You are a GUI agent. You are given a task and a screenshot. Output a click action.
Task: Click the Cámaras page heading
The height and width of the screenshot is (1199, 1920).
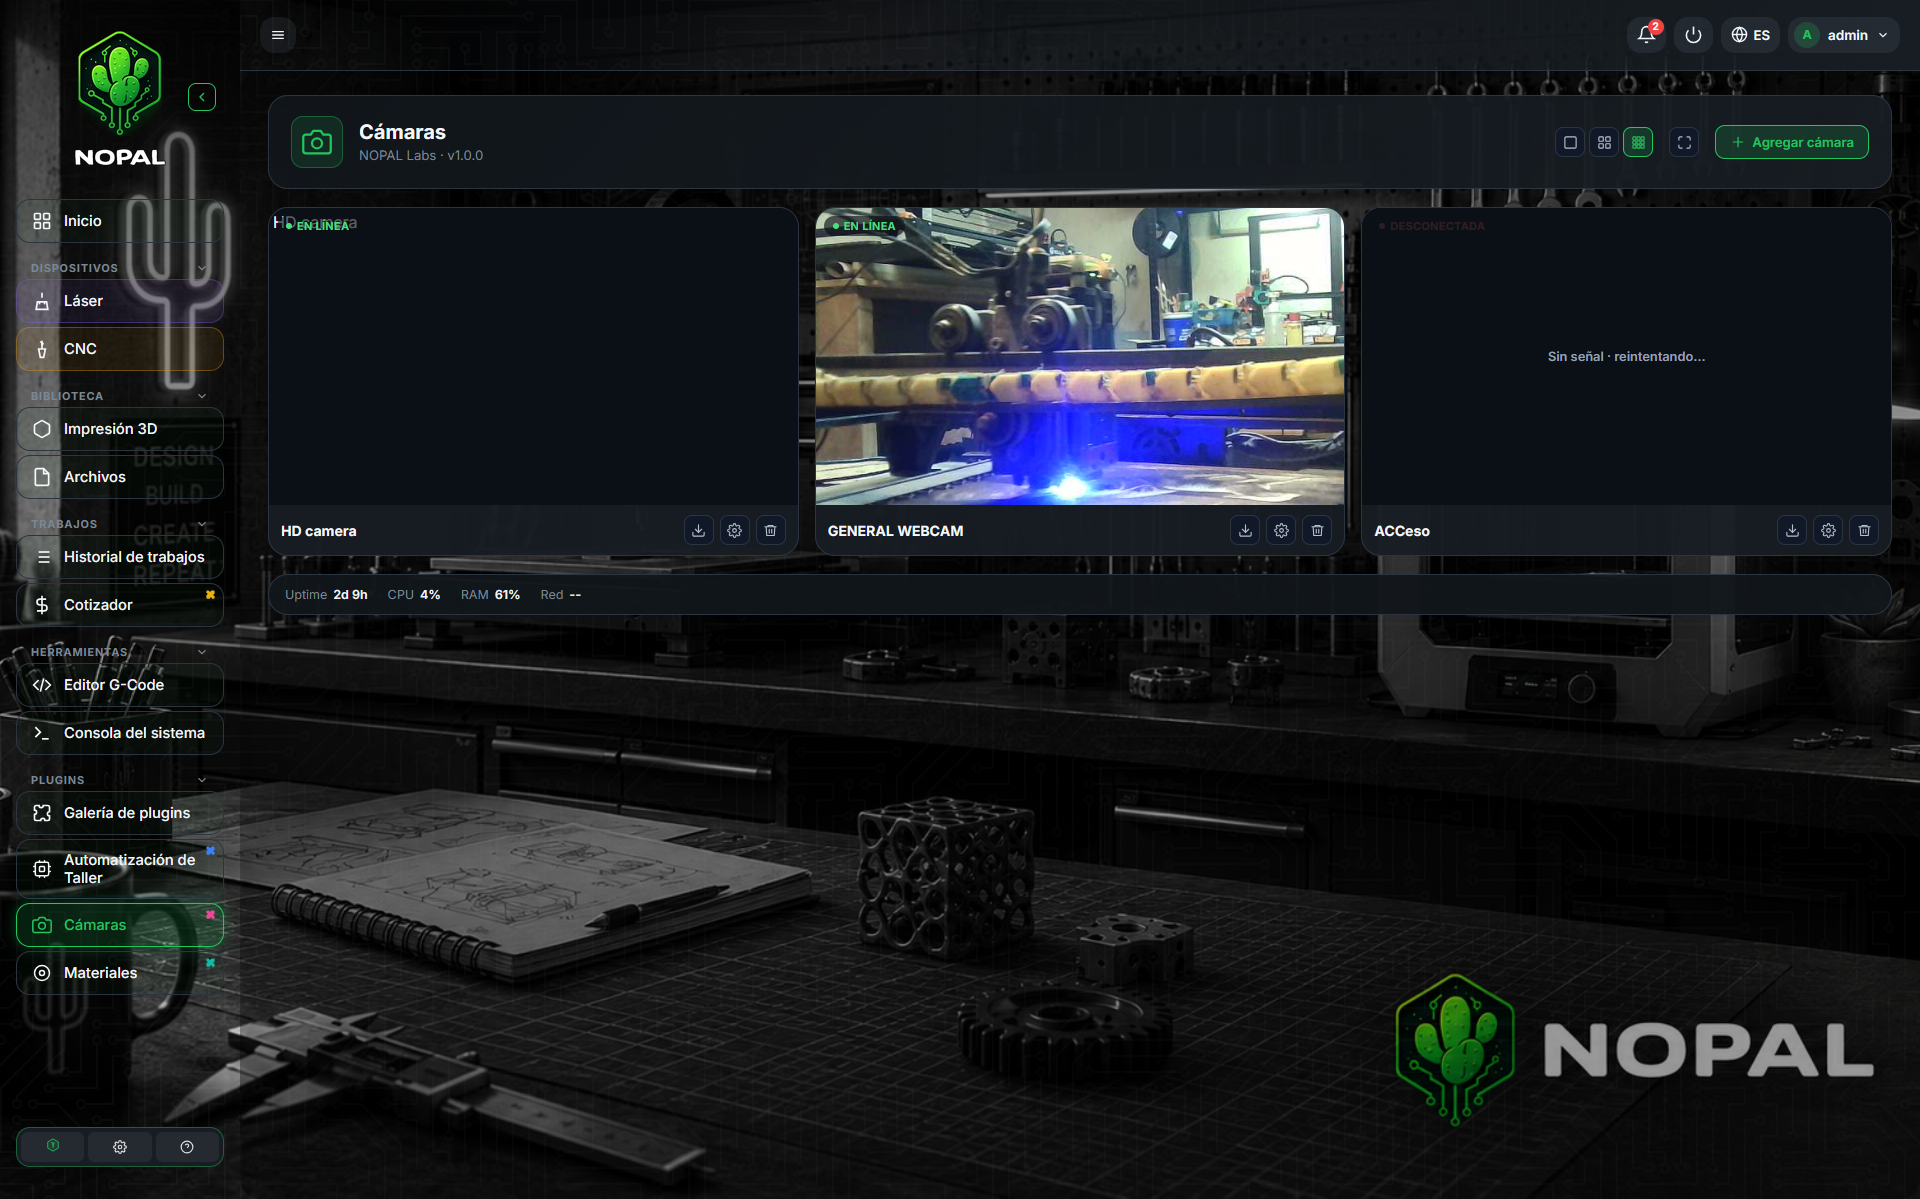click(402, 132)
